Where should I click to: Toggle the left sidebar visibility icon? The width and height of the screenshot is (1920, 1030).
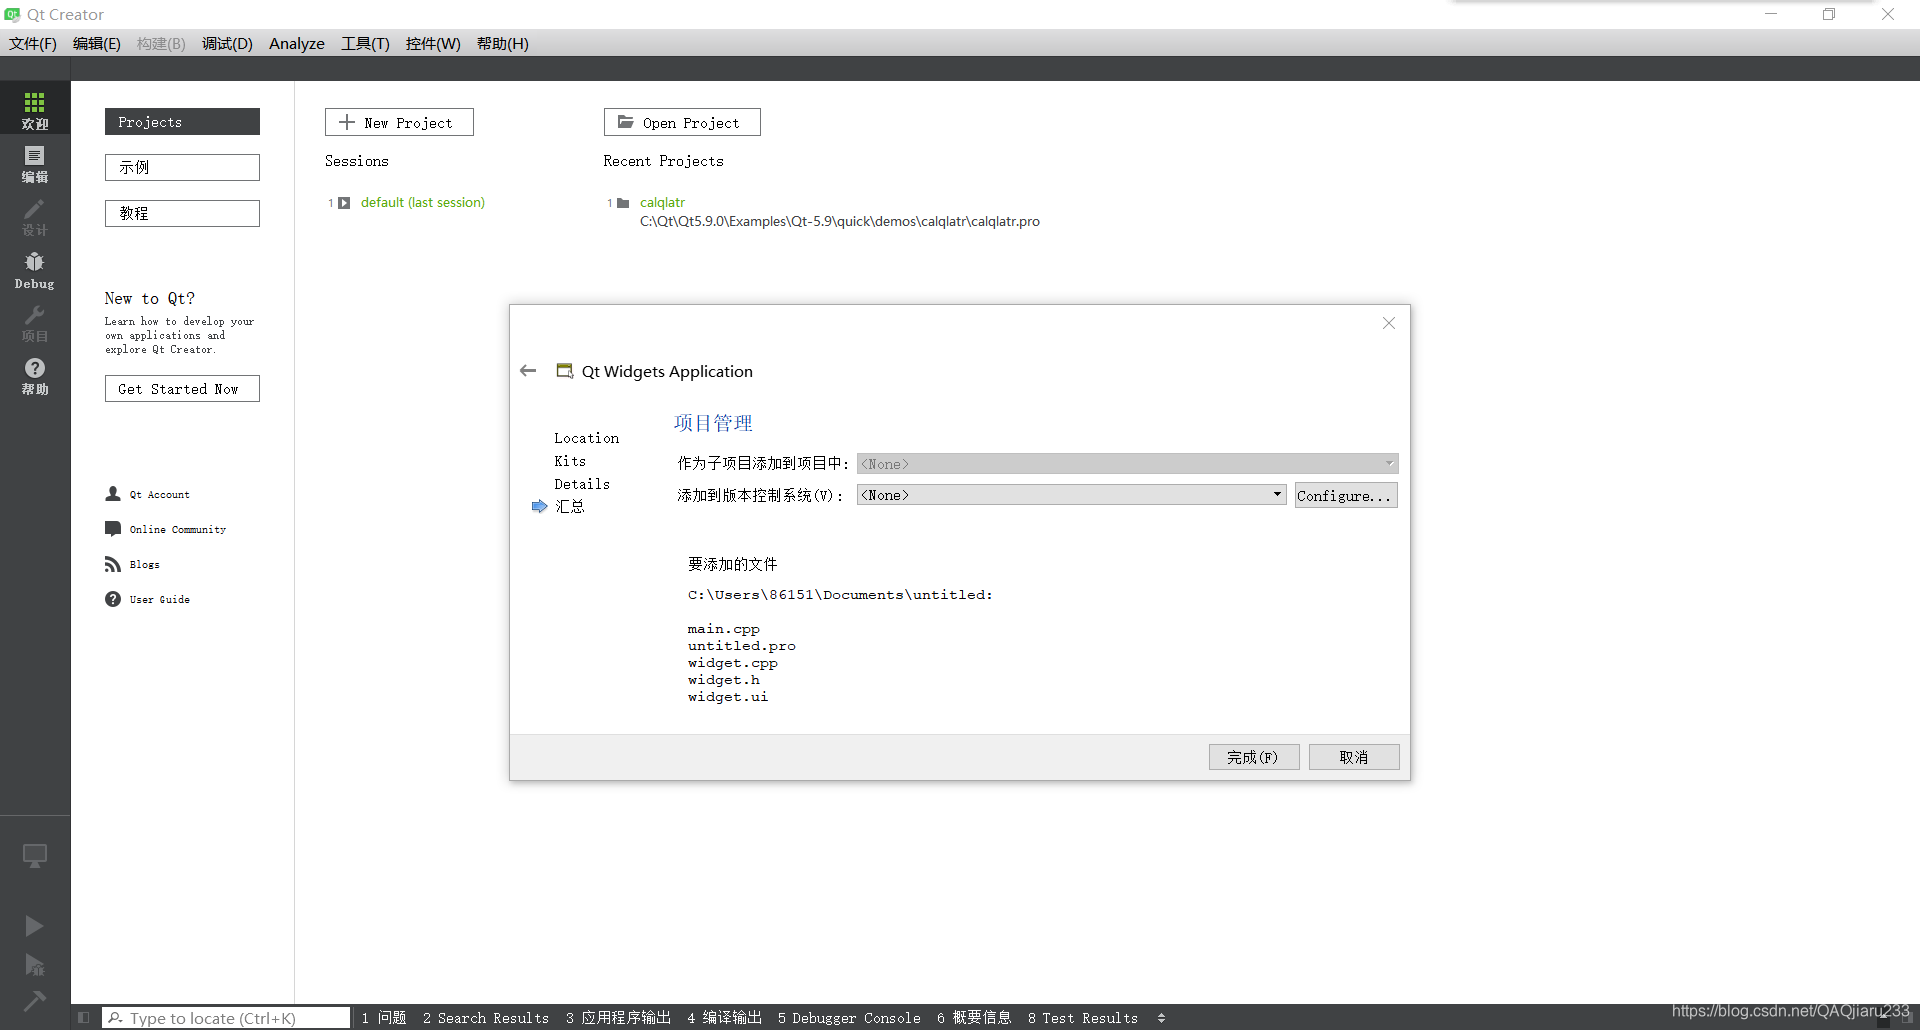(83, 1018)
